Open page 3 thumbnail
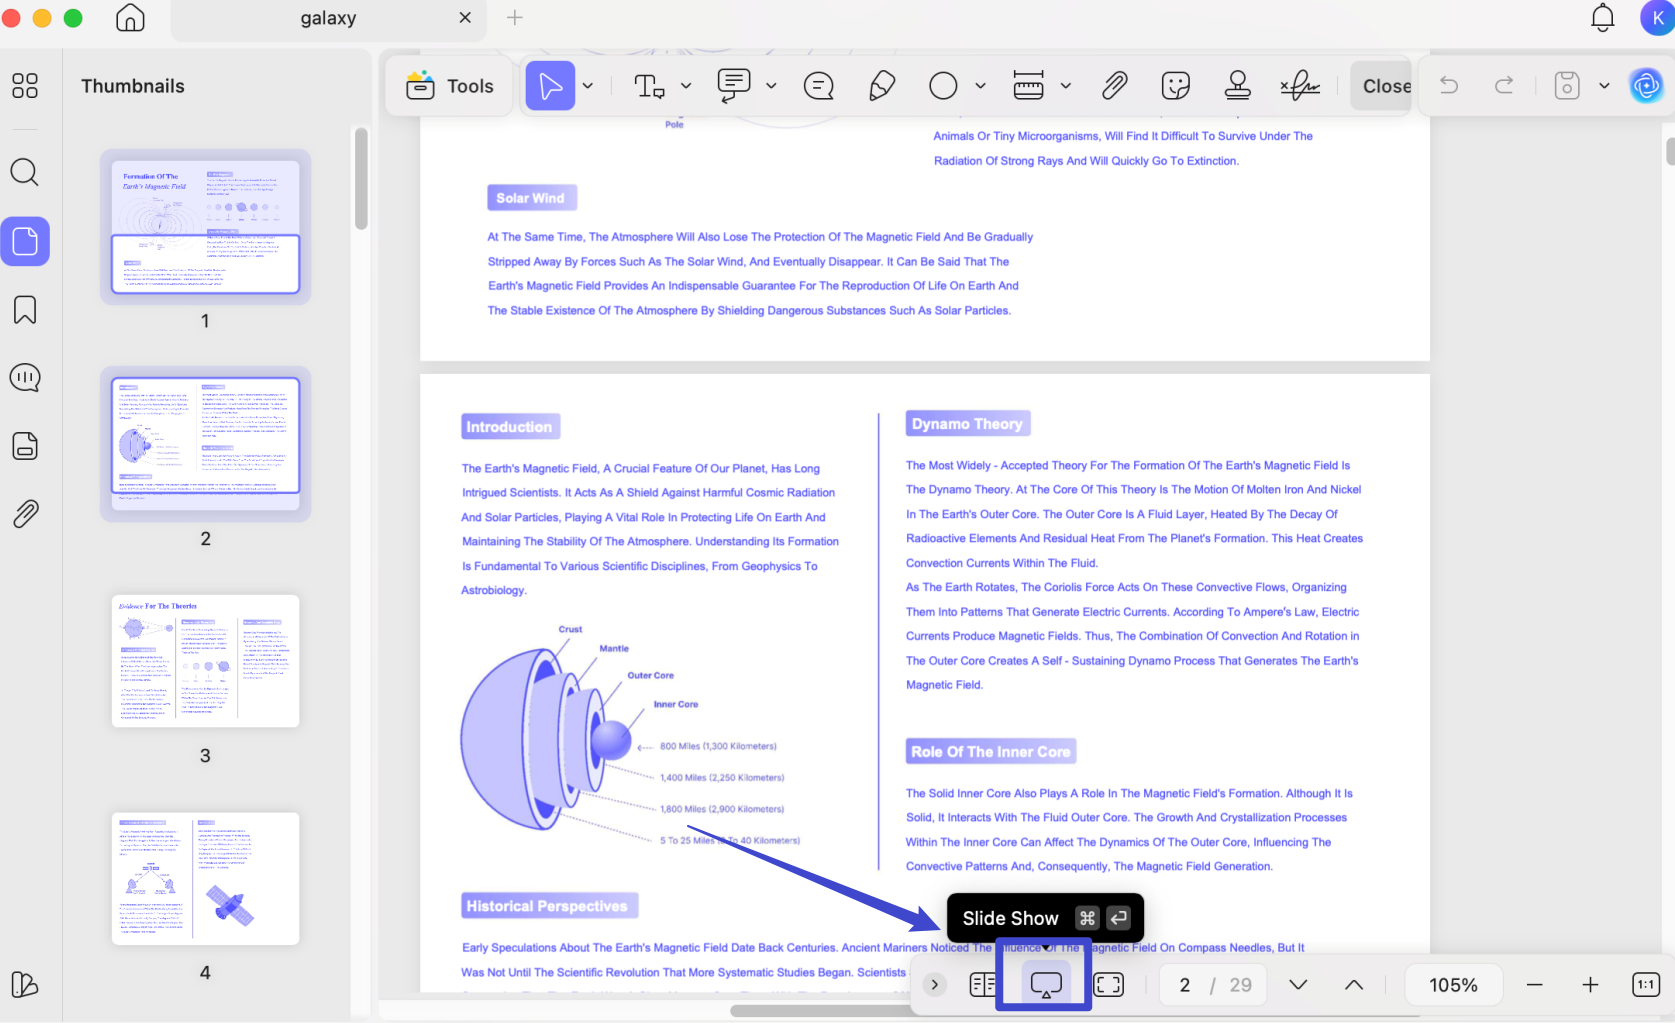Image resolution: width=1675 pixels, height=1023 pixels. tap(205, 661)
